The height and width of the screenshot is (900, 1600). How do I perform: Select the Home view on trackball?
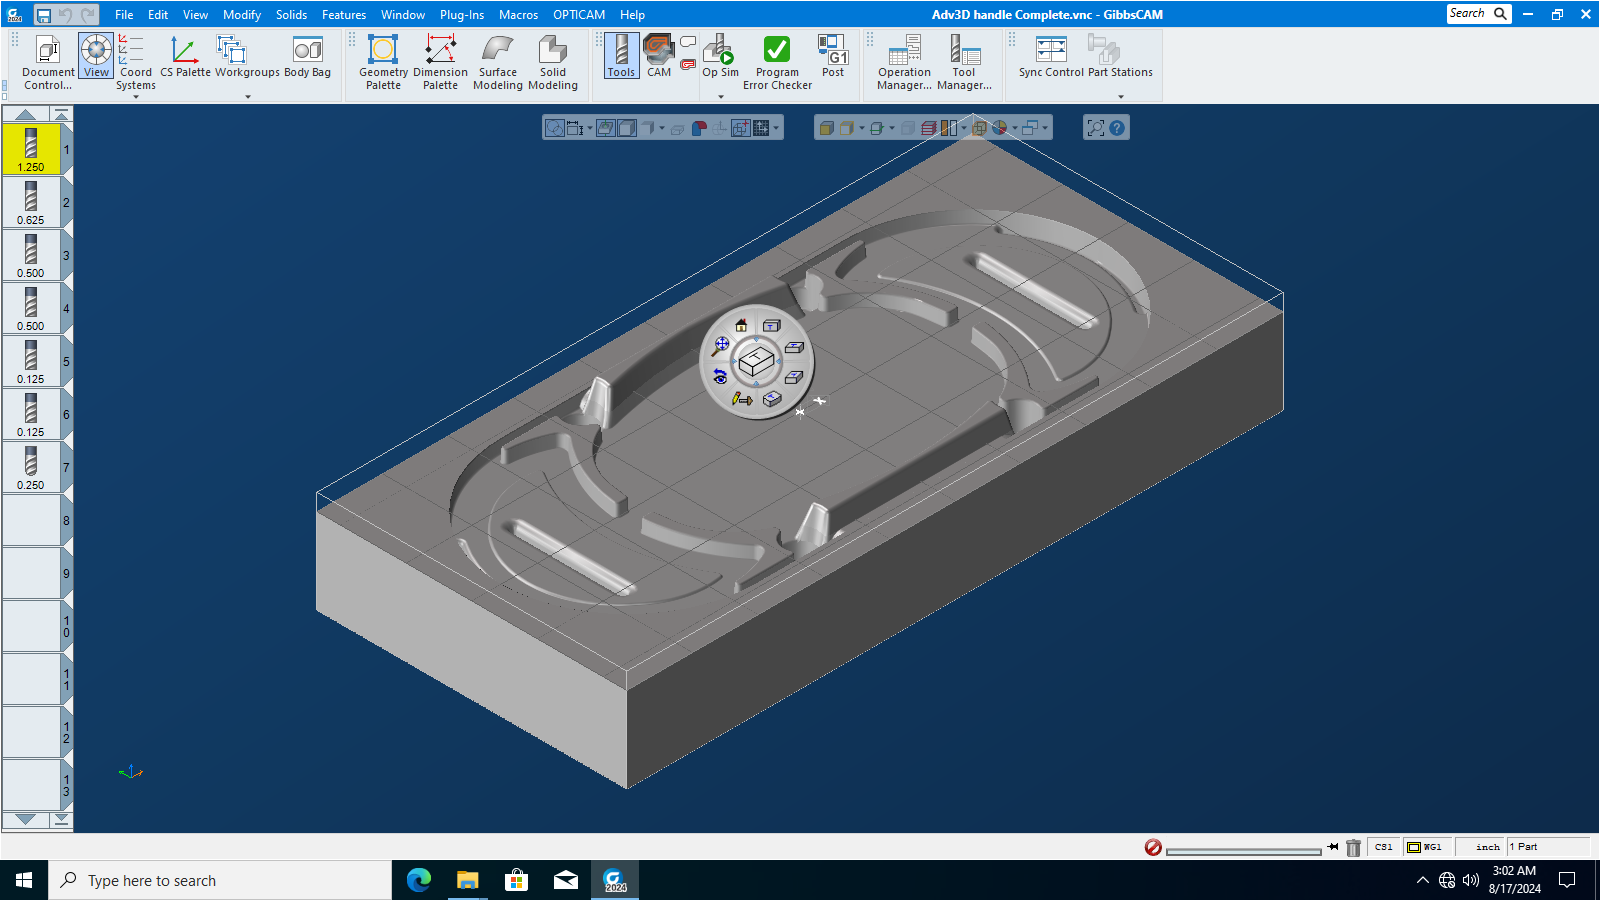point(741,325)
